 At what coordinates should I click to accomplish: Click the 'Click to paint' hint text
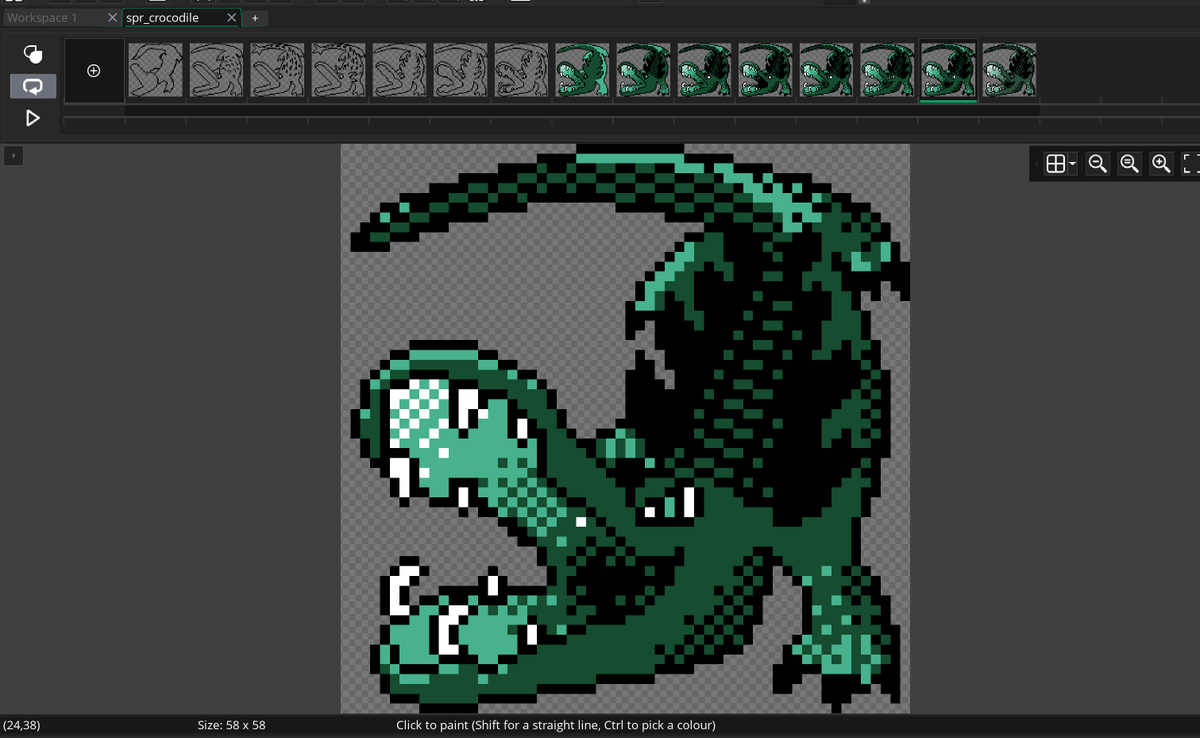(555, 725)
